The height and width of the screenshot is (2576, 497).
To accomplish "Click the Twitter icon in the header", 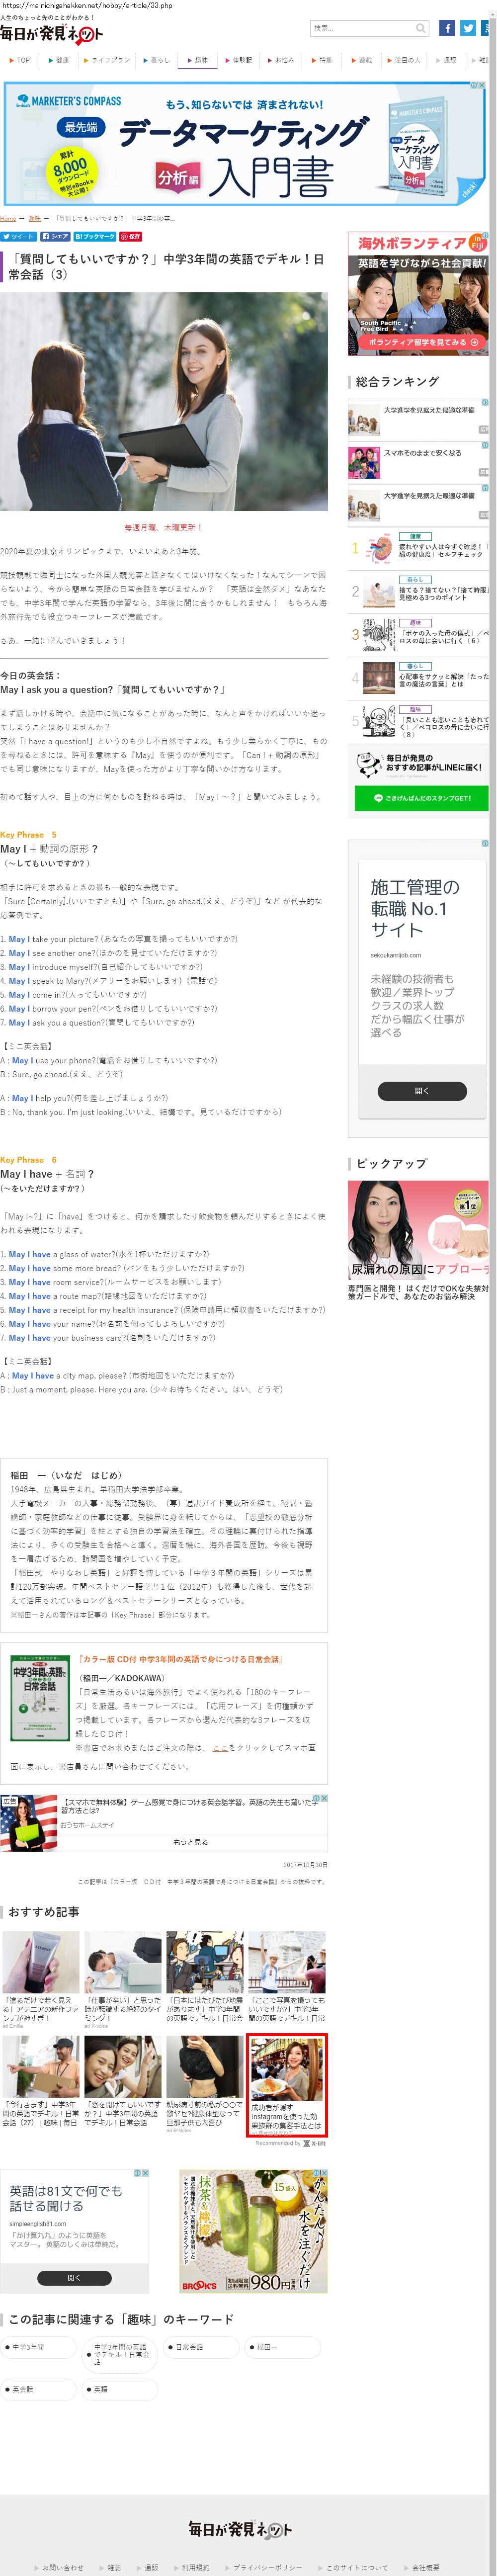I will point(467,28).
